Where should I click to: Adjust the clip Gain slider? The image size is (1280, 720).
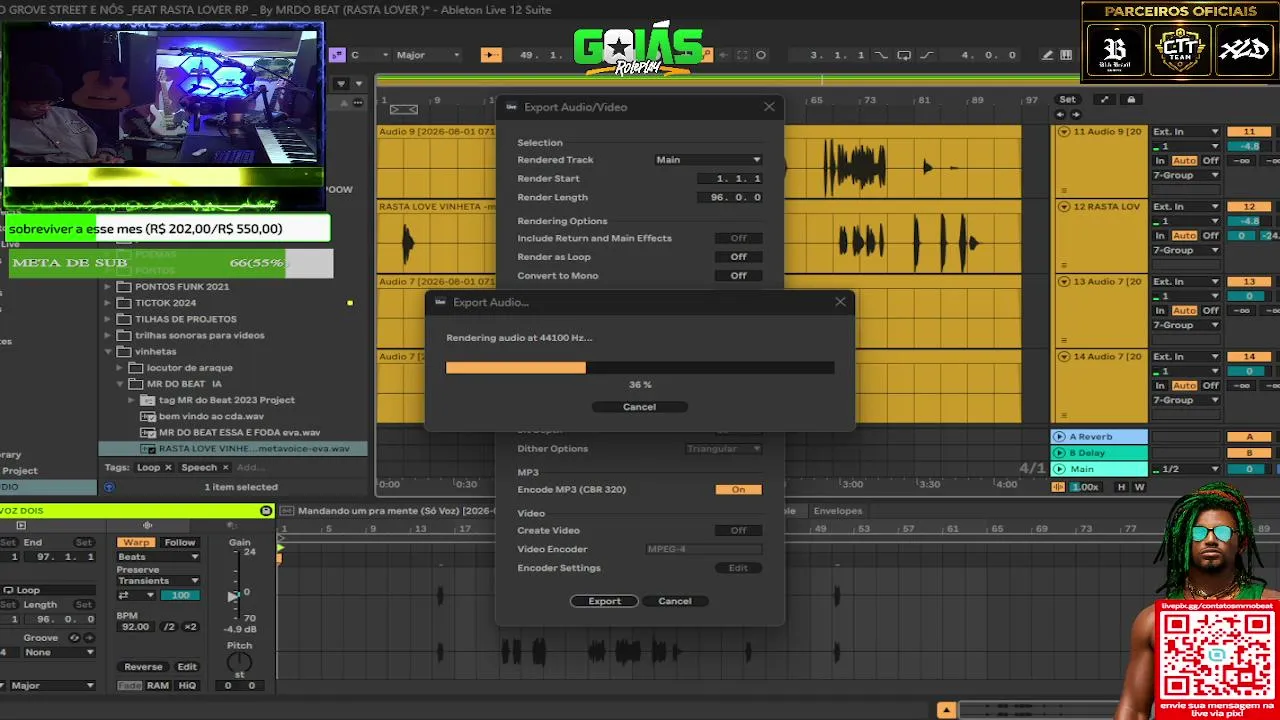pos(235,595)
